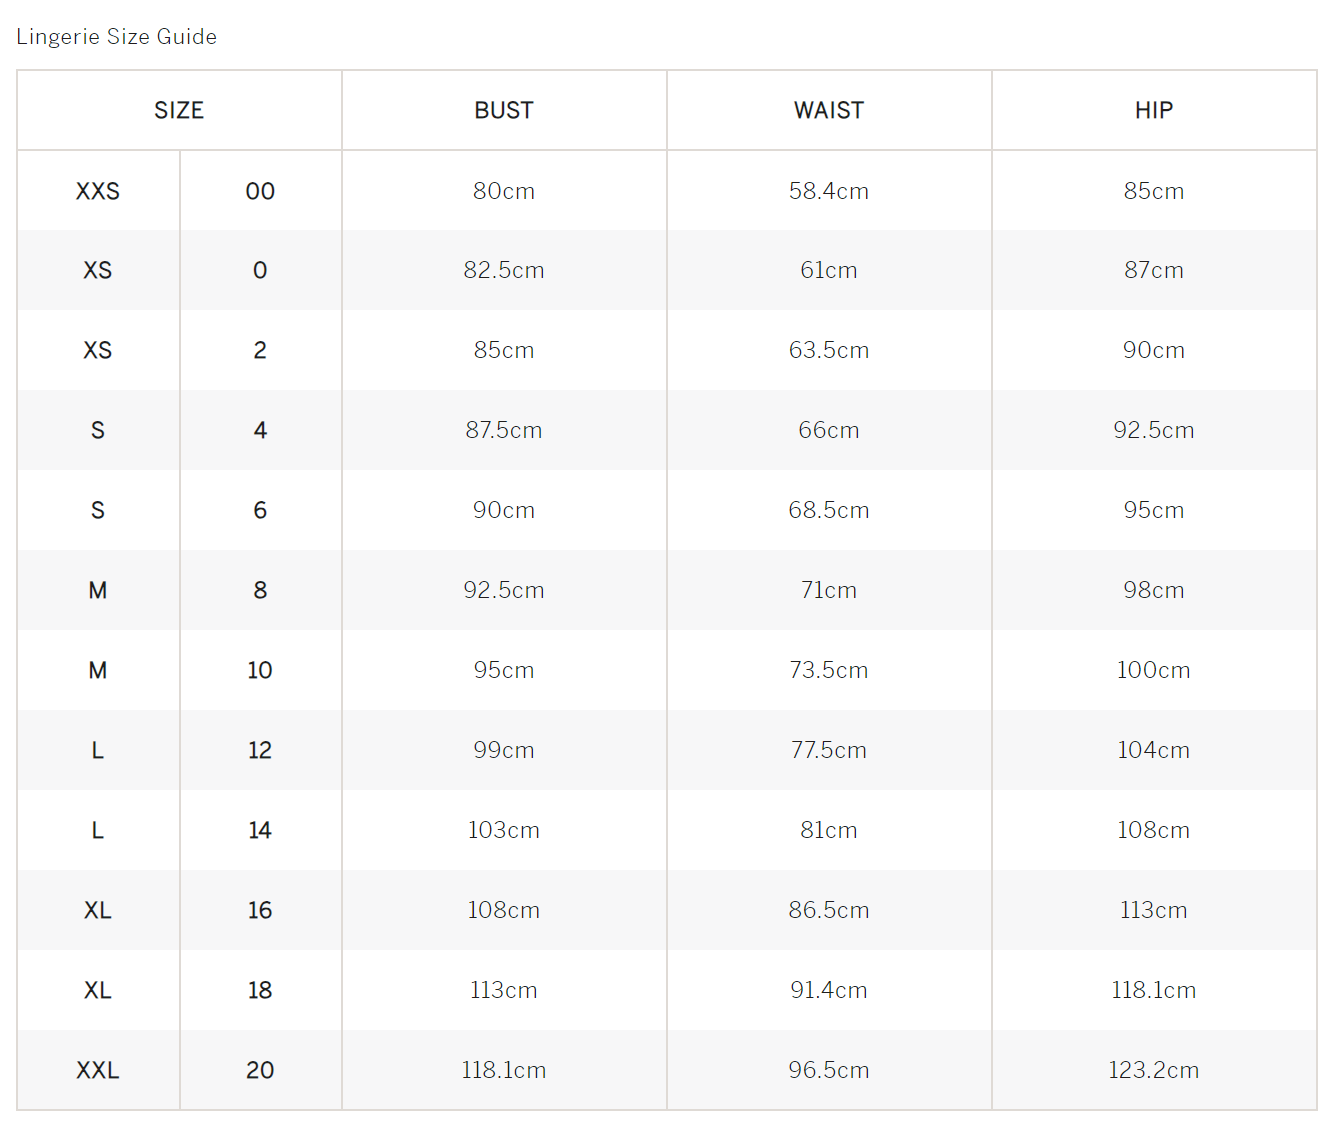Viewport: 1335px width, 1135px height.
Task: Click the 82.5cm bust value
Action: [504, 271]
